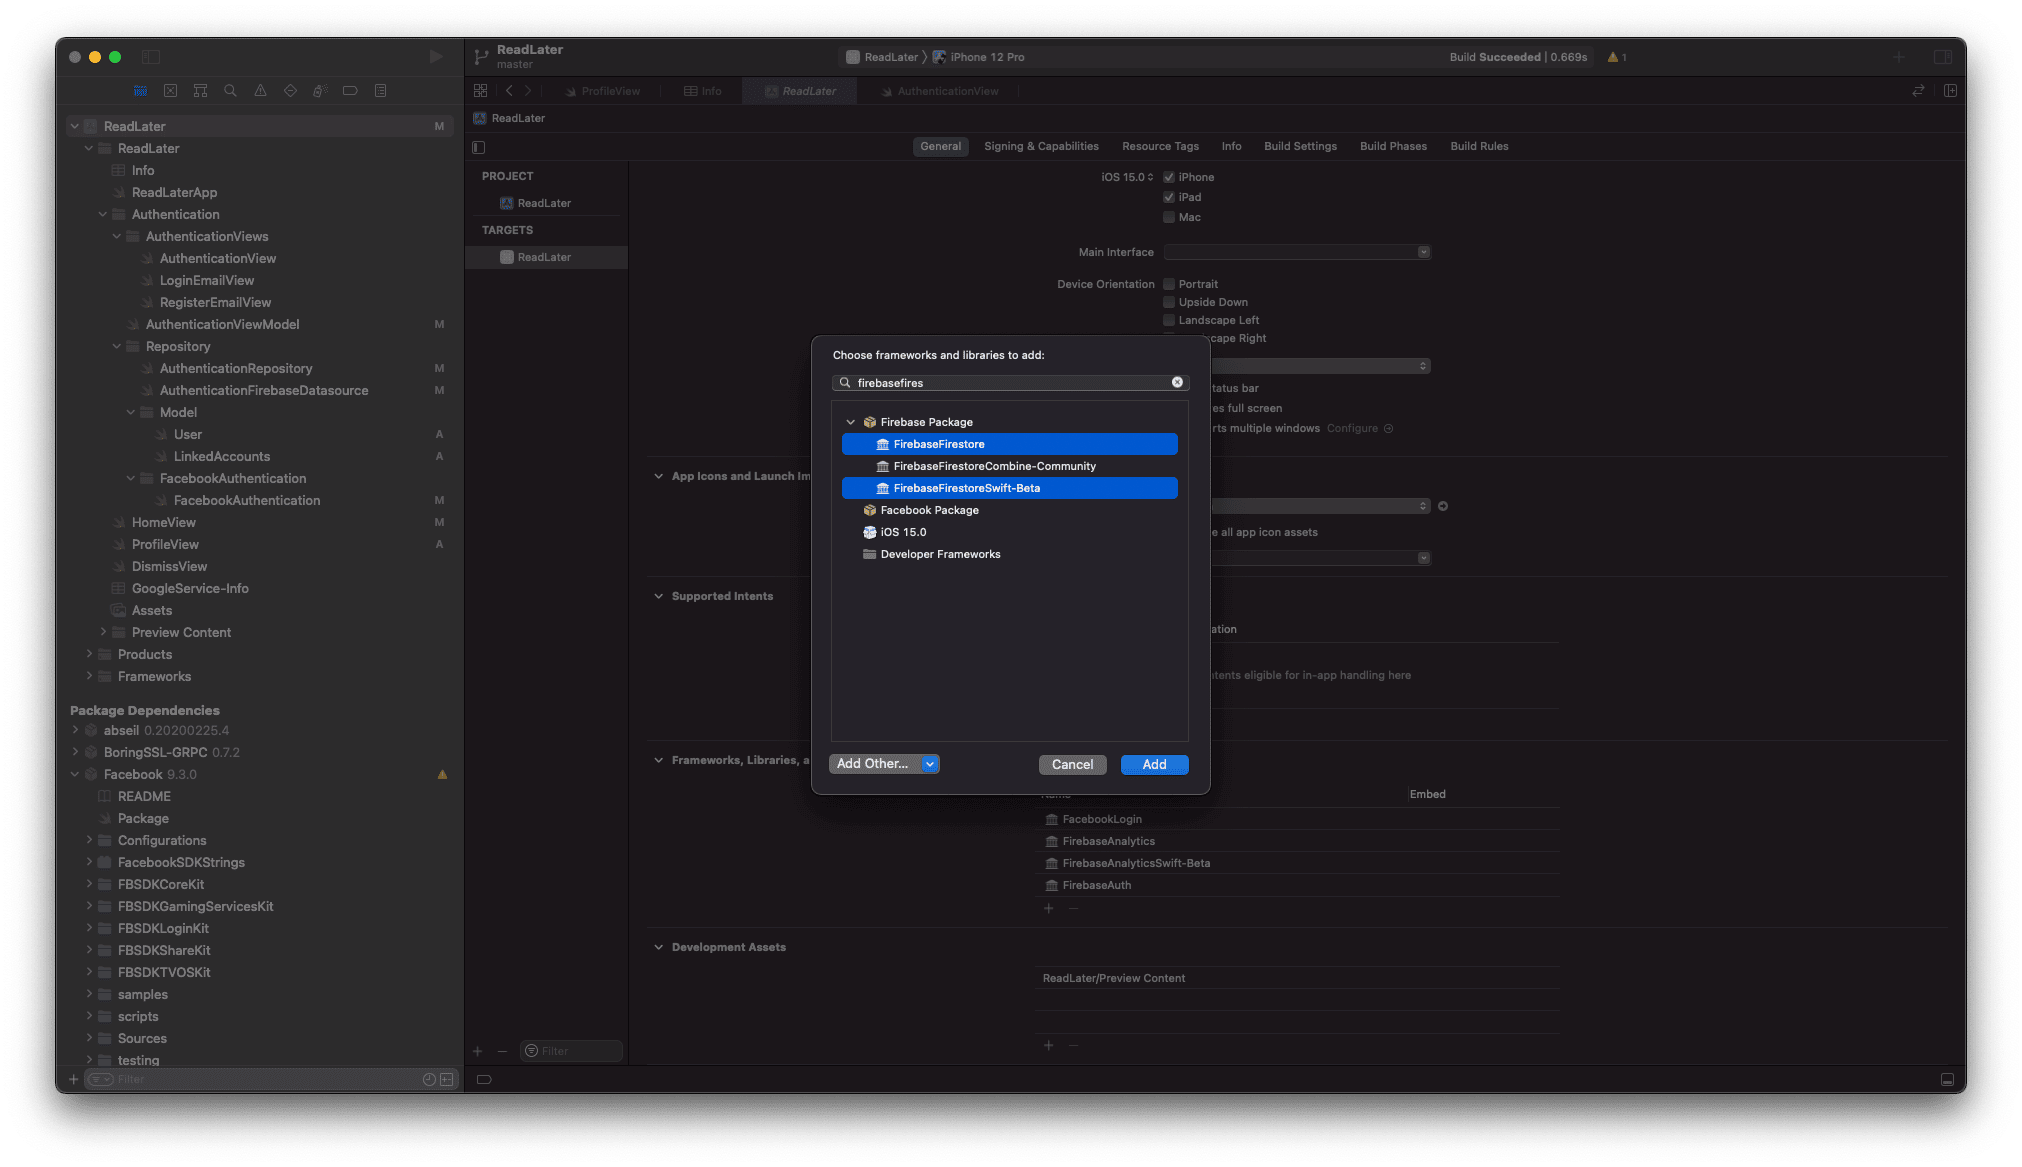The height and width of the screenshot is (1167, 2022).
Task: Click the frameworks search input field
Action: click(1010, 382)
